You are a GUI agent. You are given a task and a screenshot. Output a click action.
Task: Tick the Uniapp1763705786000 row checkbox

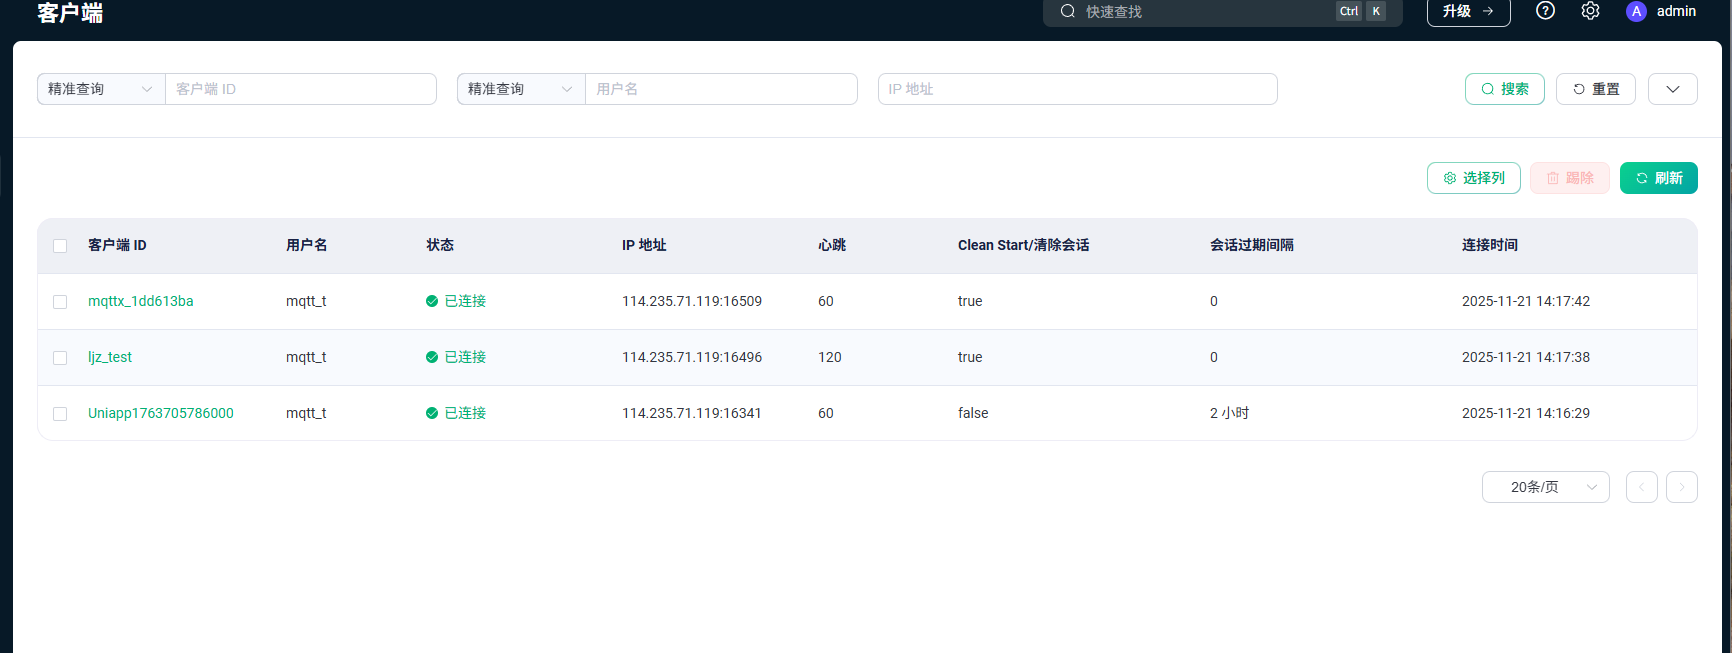click(x=60, y=414)
